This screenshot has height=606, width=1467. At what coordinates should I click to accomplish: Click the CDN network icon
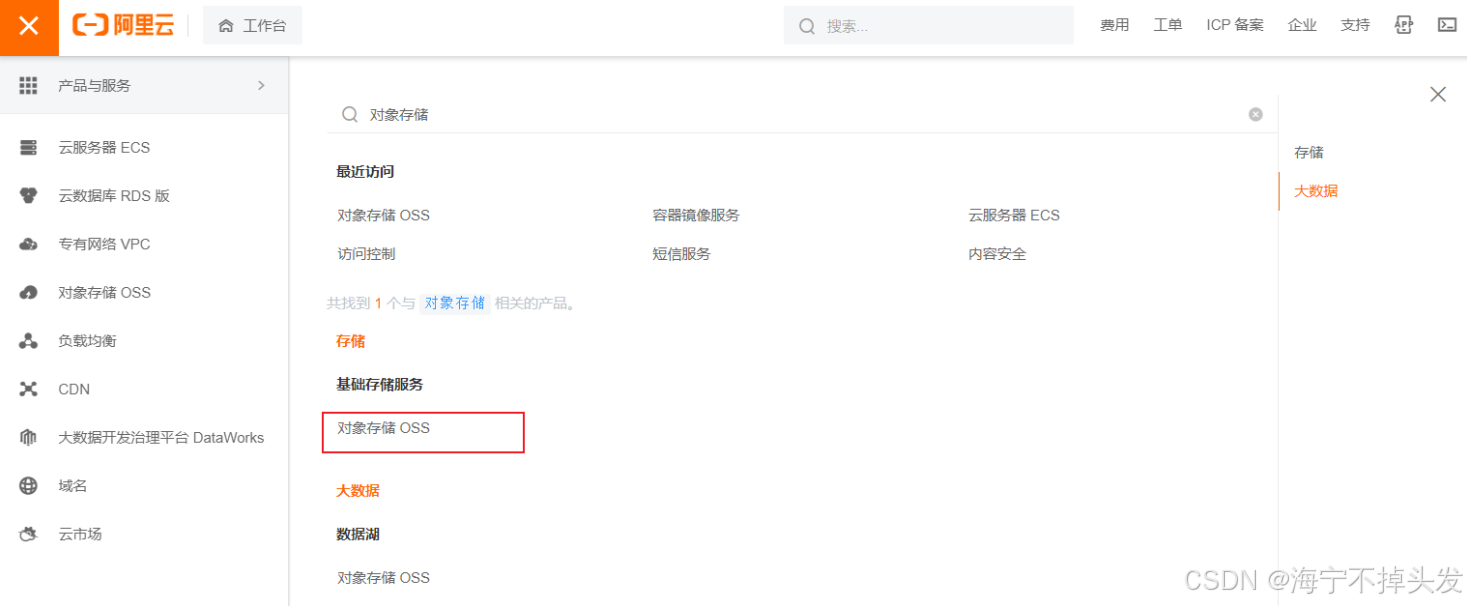(x=29, y=389)
